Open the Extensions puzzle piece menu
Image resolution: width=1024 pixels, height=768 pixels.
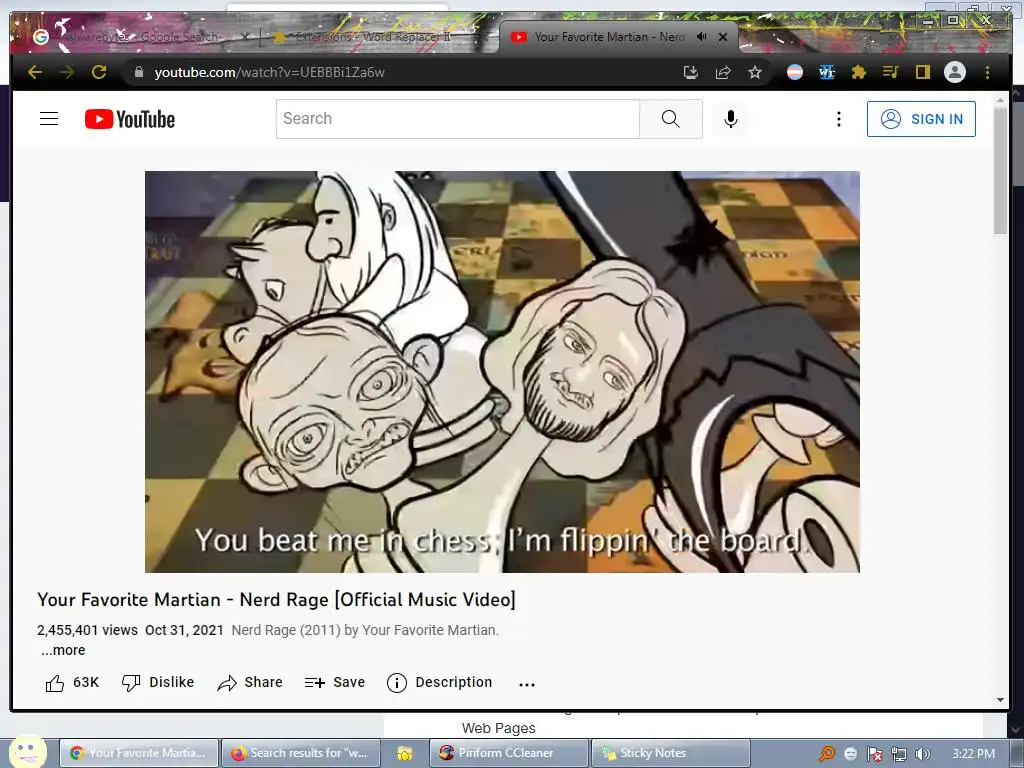click(x=859, y=72)
